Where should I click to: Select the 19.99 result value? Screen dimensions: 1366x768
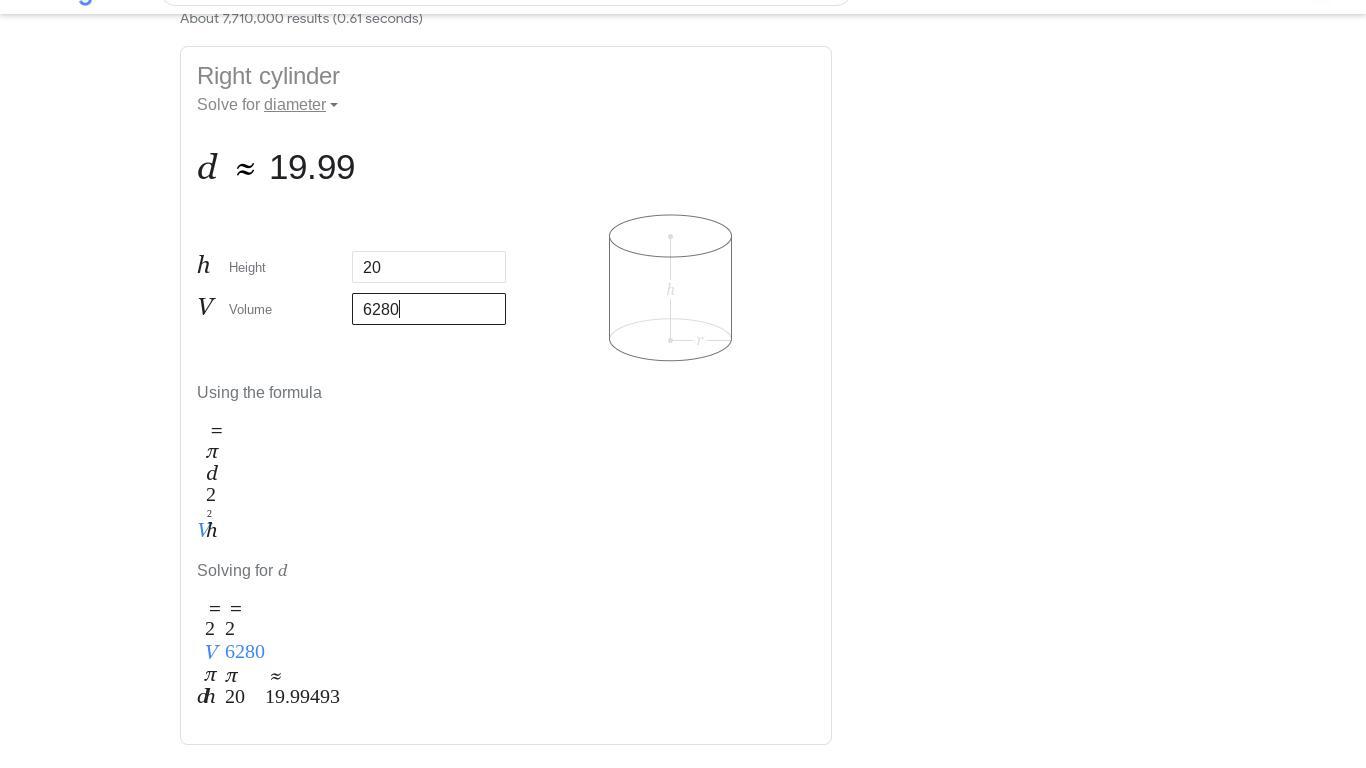point(312,167)
